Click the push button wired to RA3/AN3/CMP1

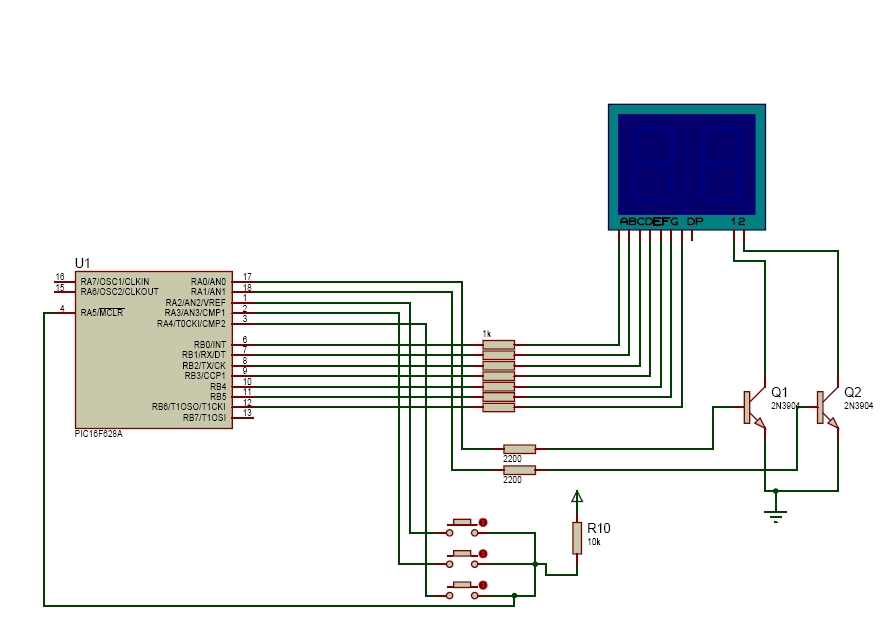point(462,559)
